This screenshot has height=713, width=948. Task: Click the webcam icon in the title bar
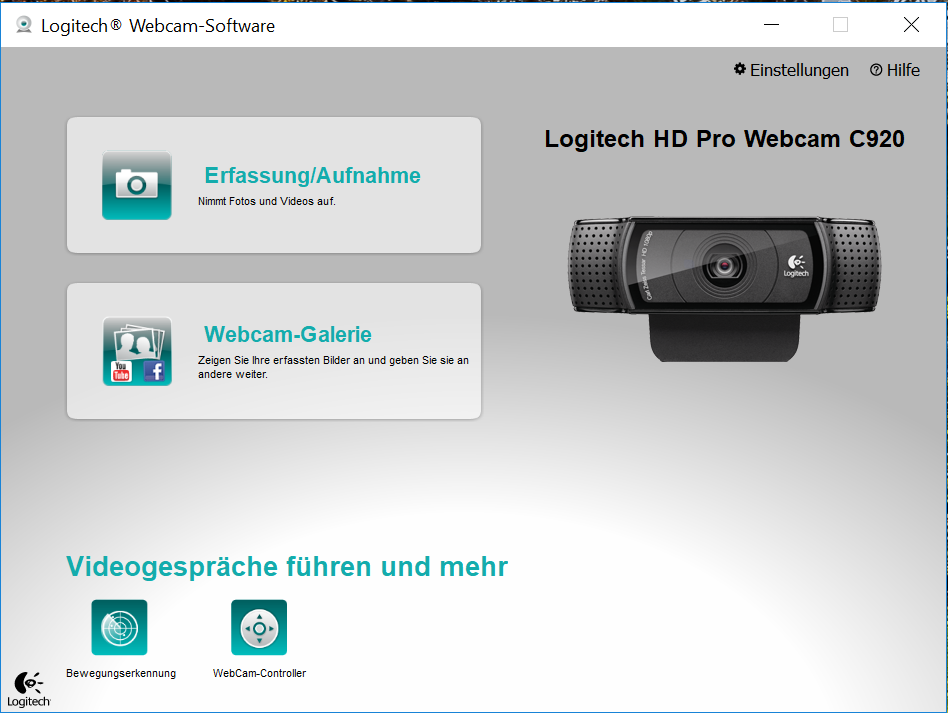point(24,25)
